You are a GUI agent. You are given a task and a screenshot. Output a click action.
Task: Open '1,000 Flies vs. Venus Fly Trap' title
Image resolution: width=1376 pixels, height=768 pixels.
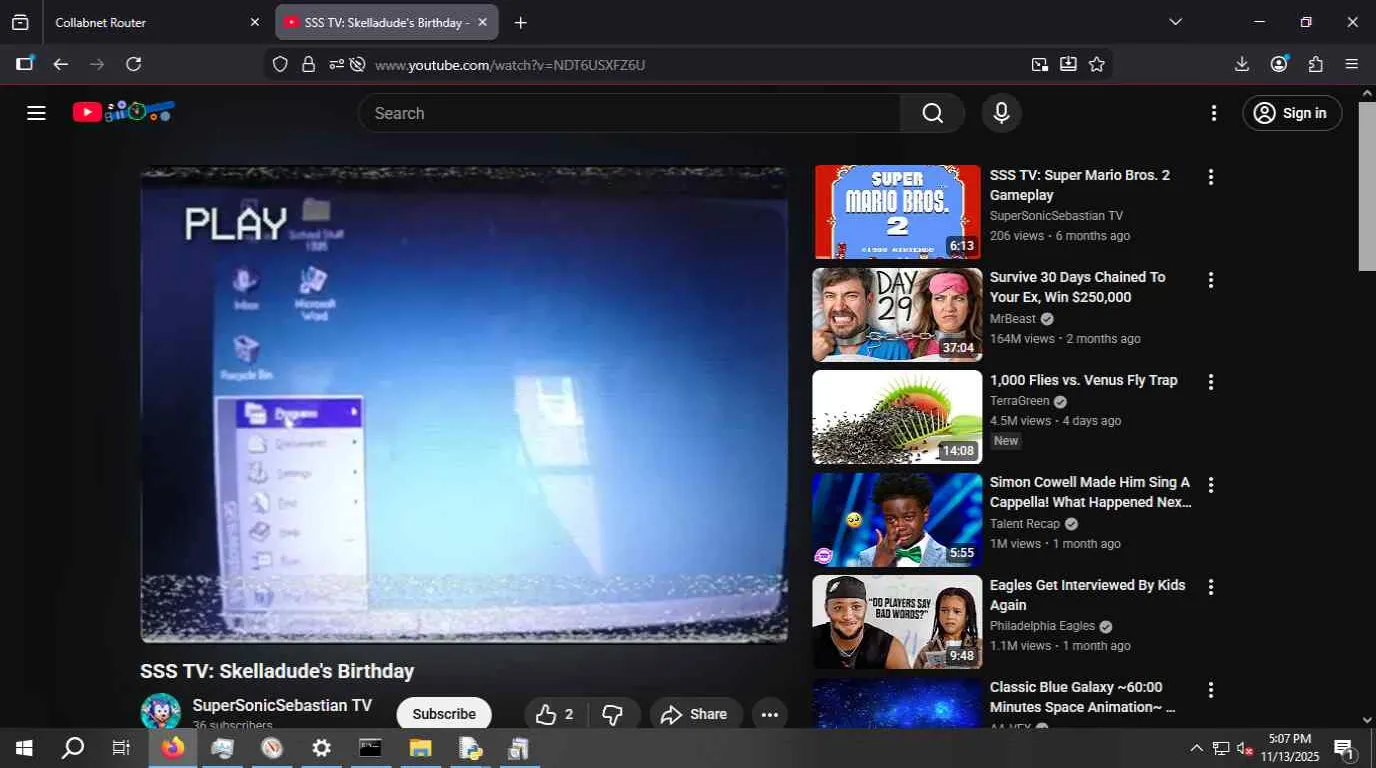(x=1084, y=380)
